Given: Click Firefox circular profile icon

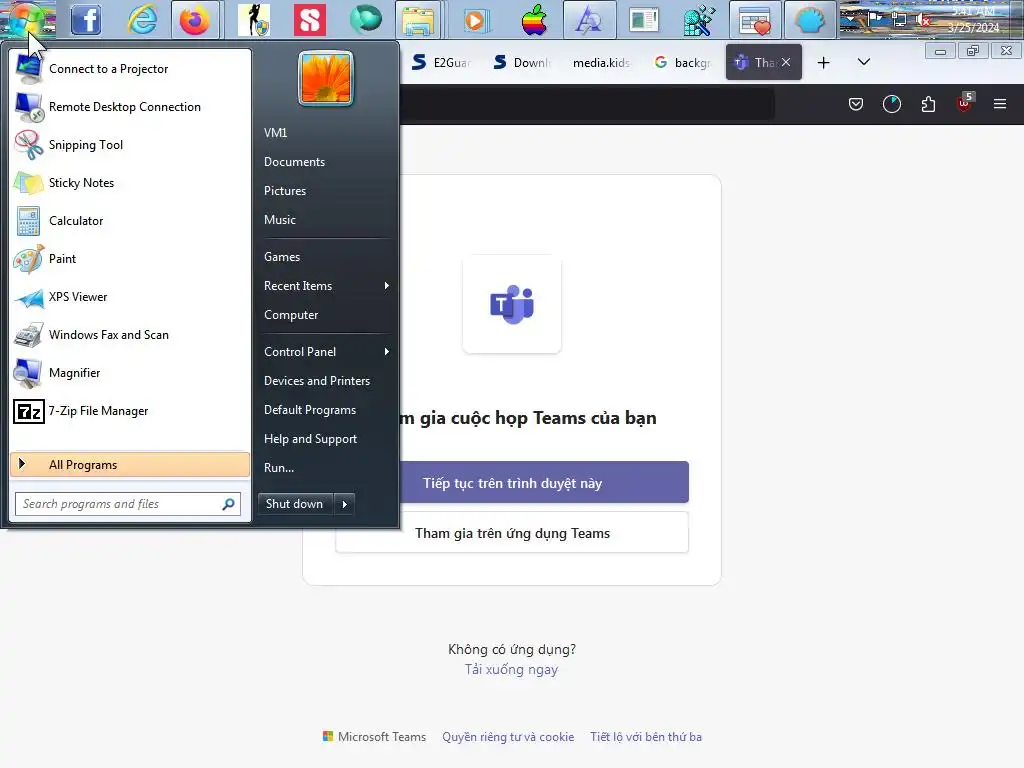Looking at the screenshot, I should (x=891, y=104).
